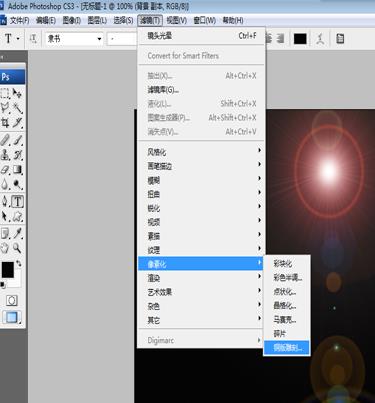Open the Warp Text dialog icon

tap(320, 39)
